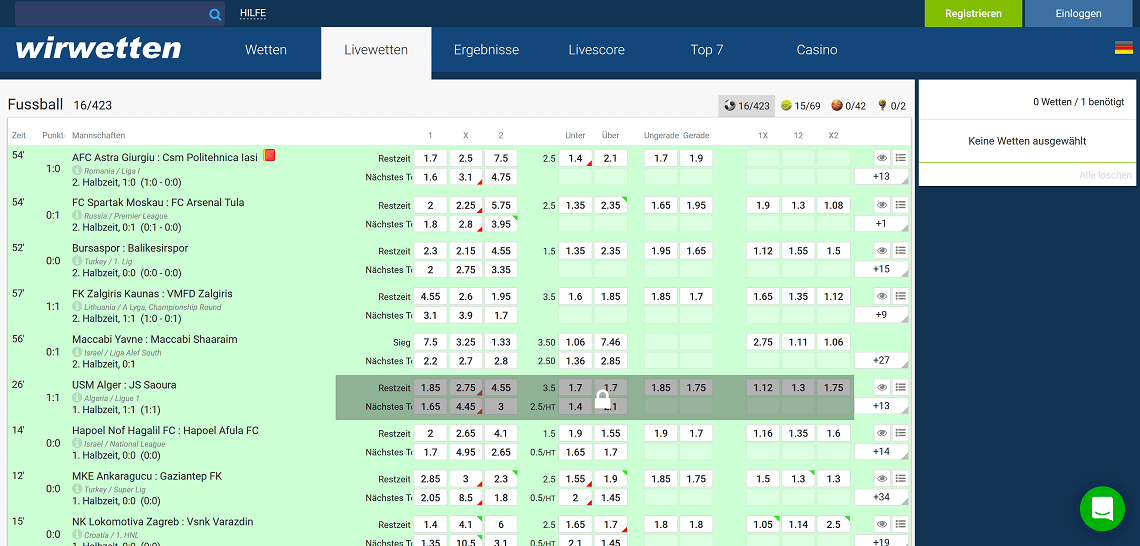The width and height of the screenshot is (1140, 546).
Task: Open FC Spartak Moskau : FC Arsenal Tula match
Action: point(158,202)
